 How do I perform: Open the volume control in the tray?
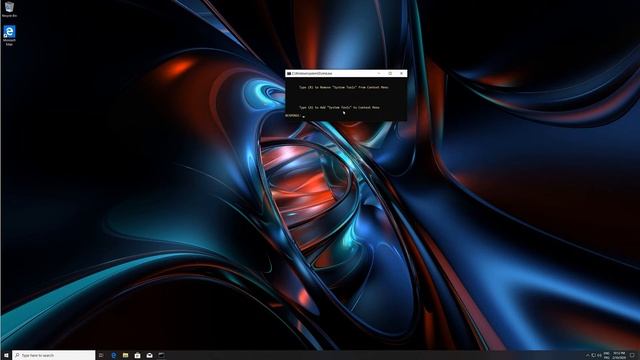pos(599,356)
